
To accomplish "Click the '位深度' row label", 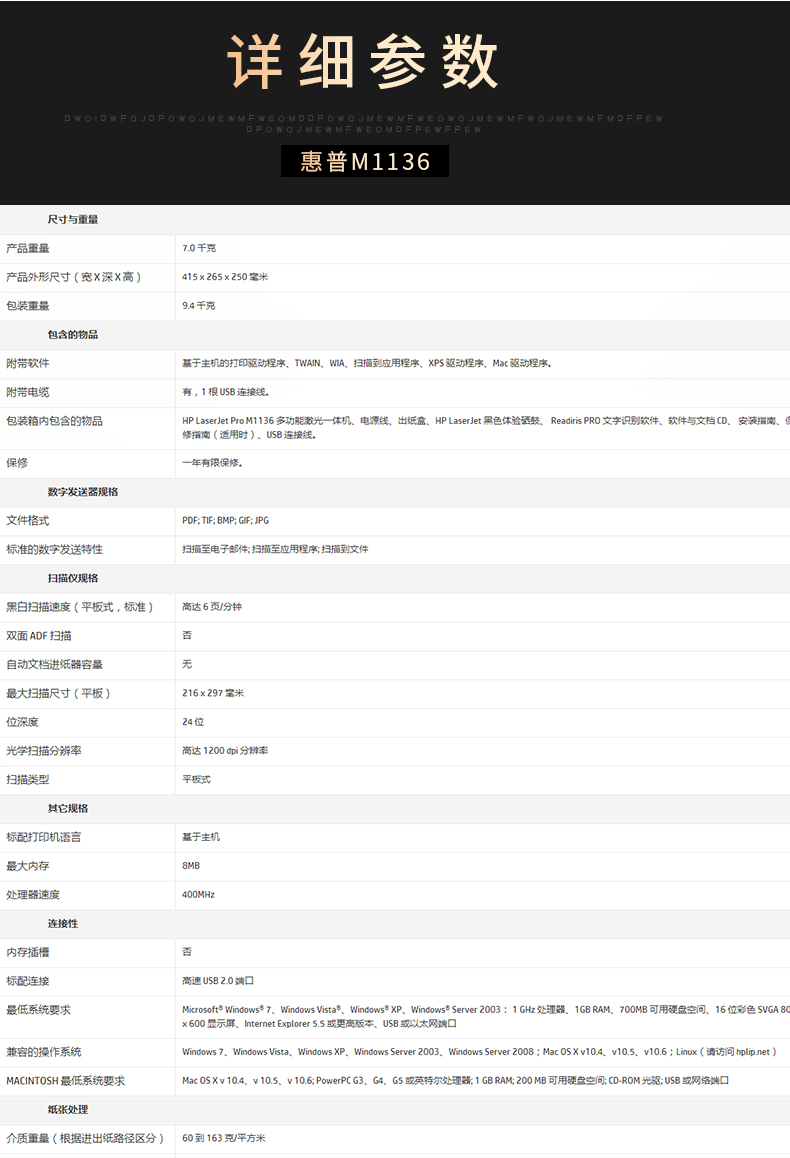I will click(x=22, y=722).
